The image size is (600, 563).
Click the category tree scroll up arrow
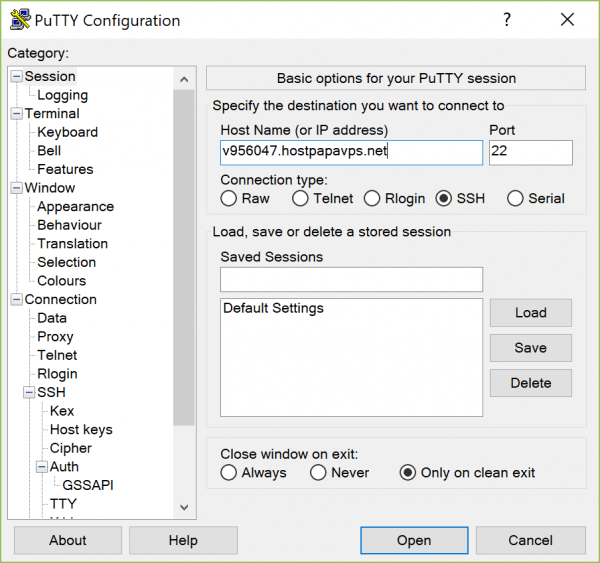(184, 79)
